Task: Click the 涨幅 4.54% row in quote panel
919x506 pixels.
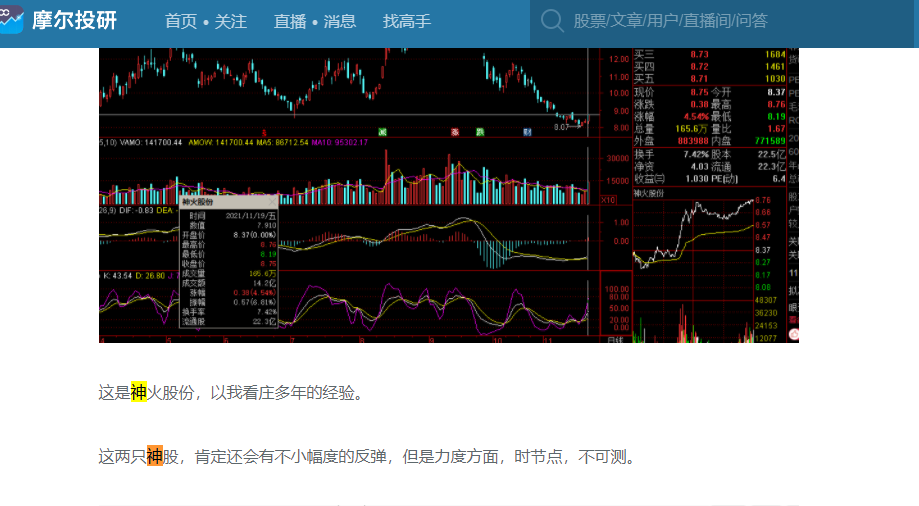Action: pyautogui.click(x=671, y=117)
